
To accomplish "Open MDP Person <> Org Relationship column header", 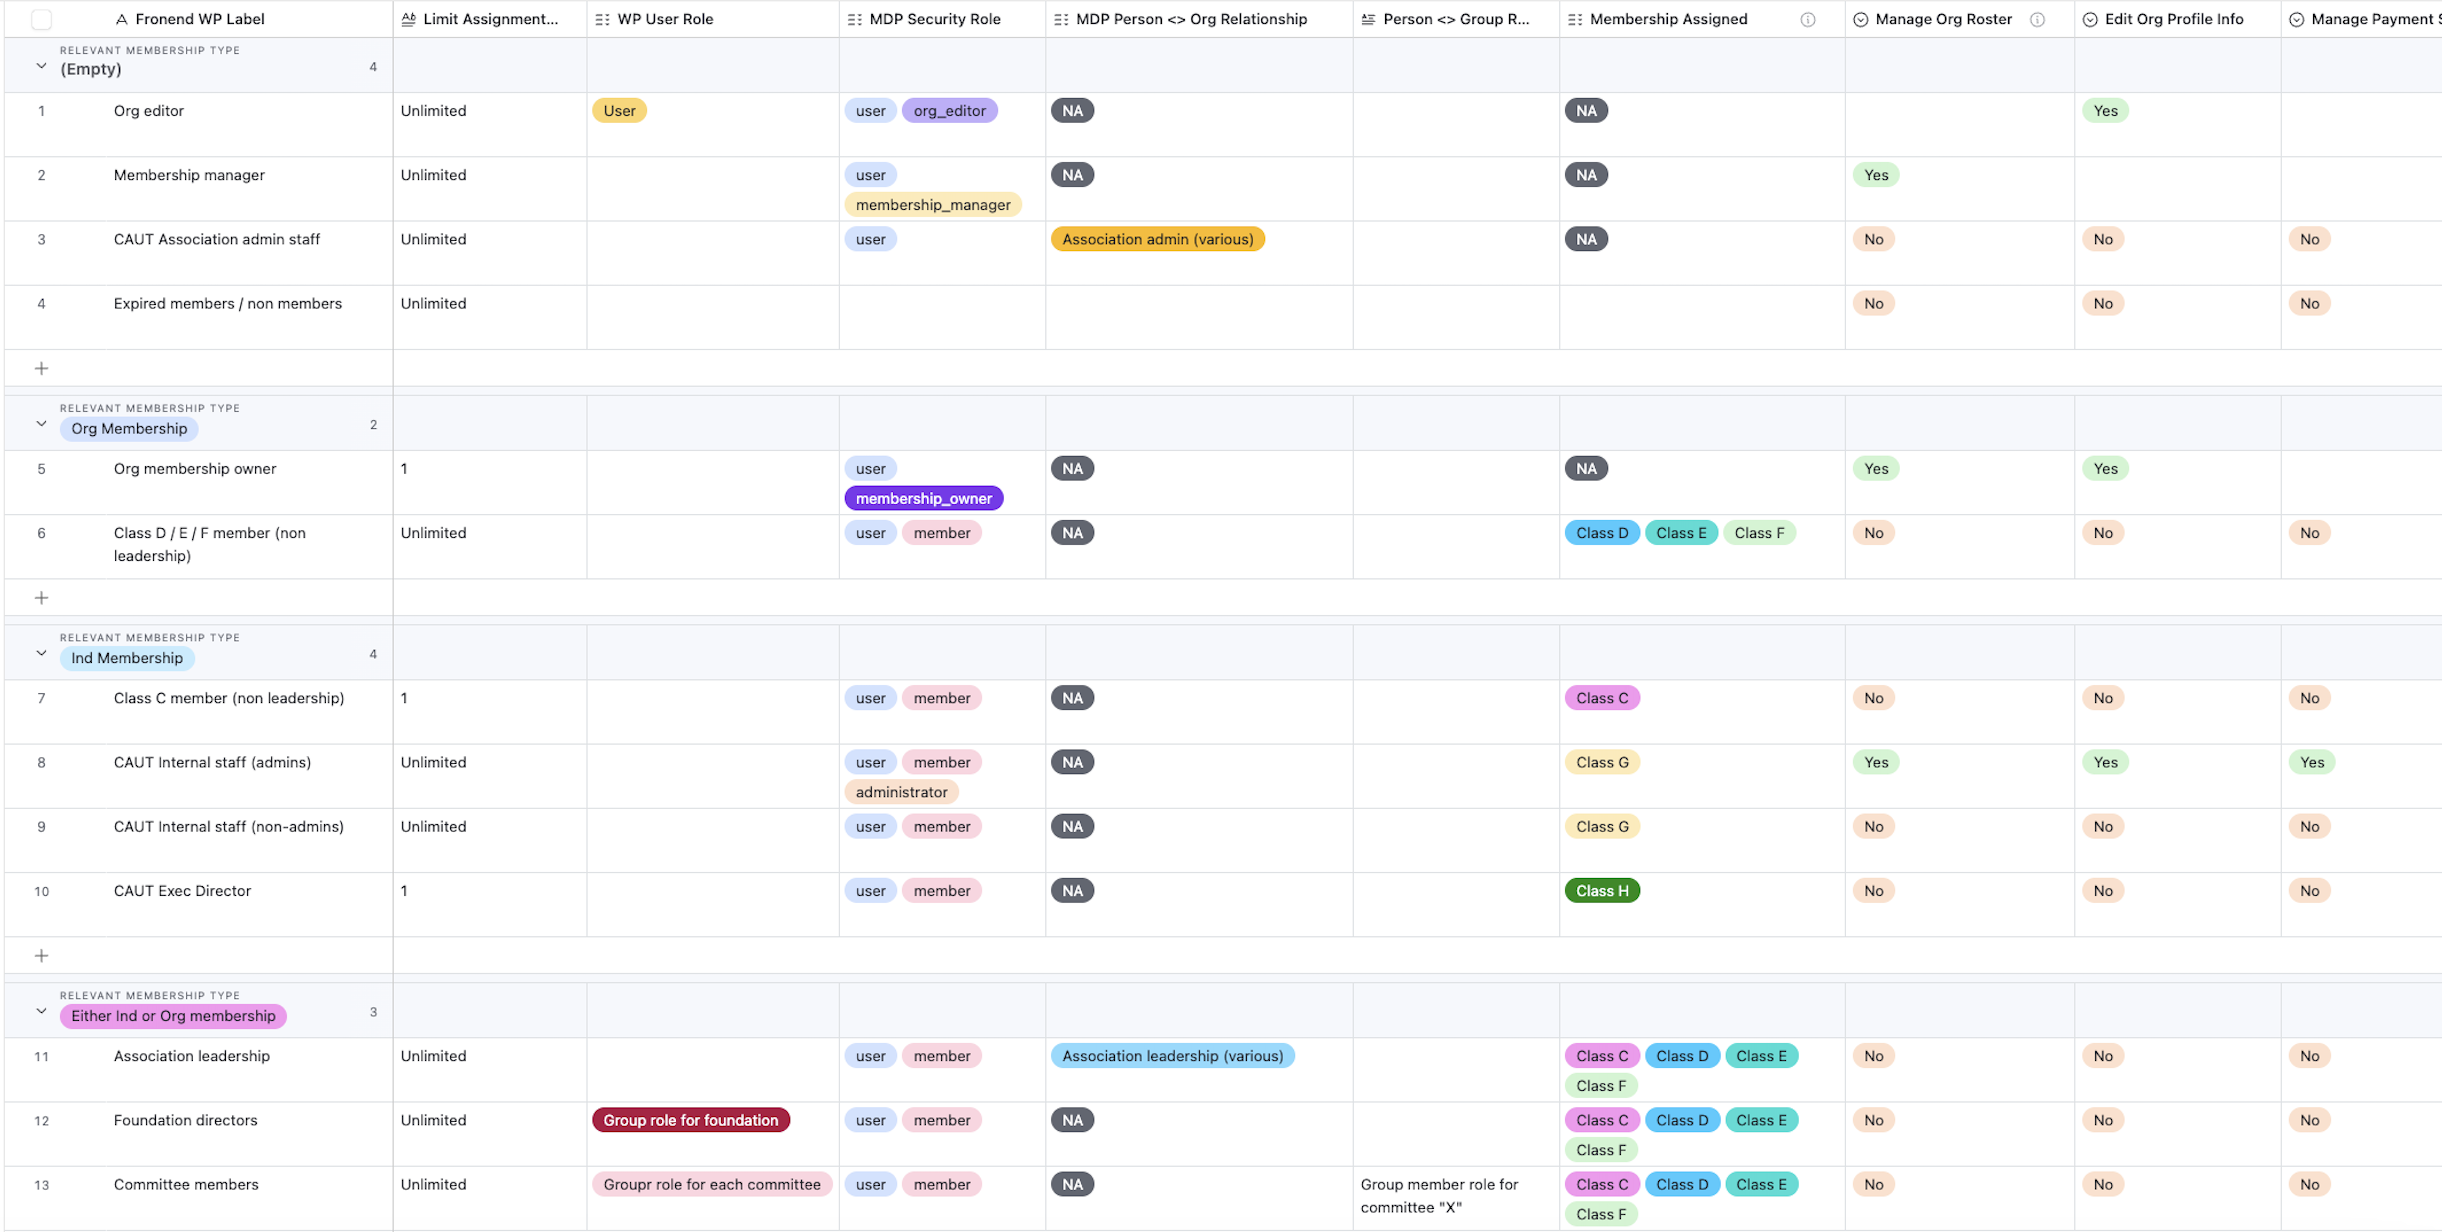I will (1190, 19).
